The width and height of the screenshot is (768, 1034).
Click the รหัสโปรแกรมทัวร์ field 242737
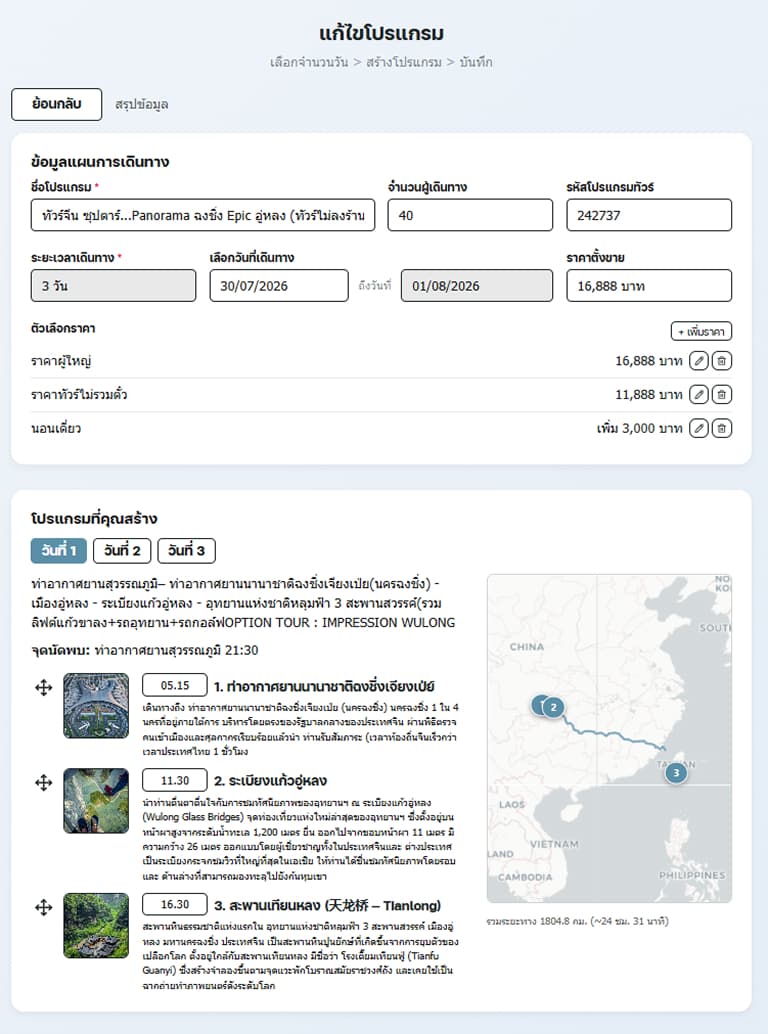click(649, 215)
